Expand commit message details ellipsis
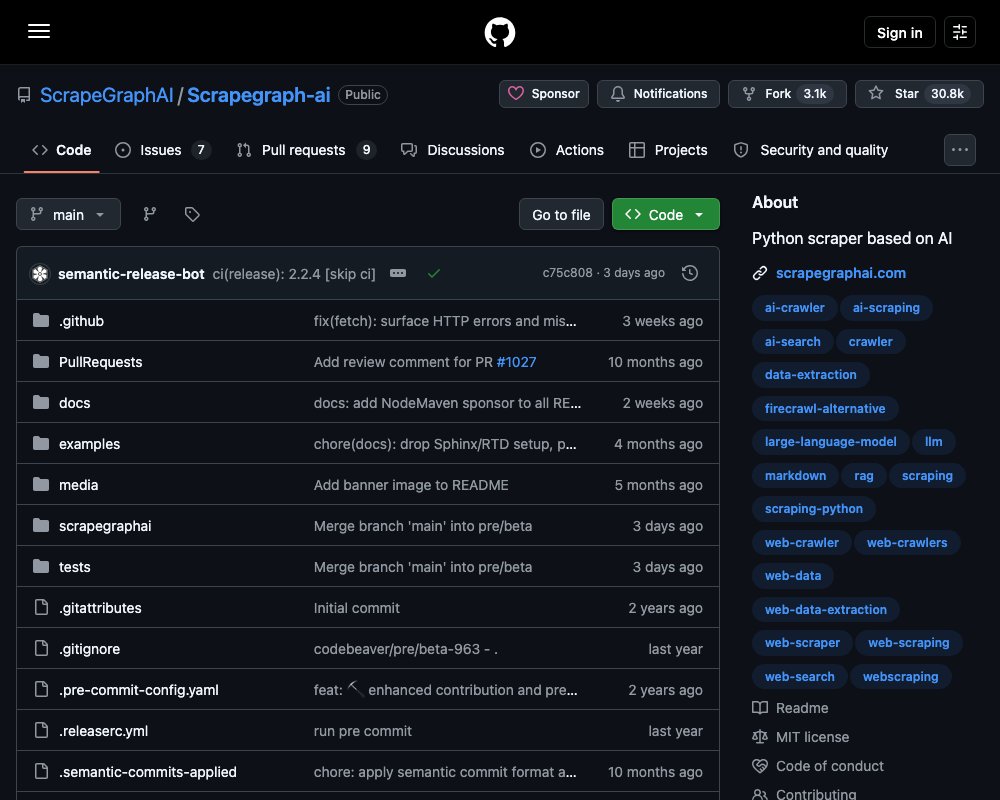The width and height of the screenshot is (1000, 800). [398, 273]
